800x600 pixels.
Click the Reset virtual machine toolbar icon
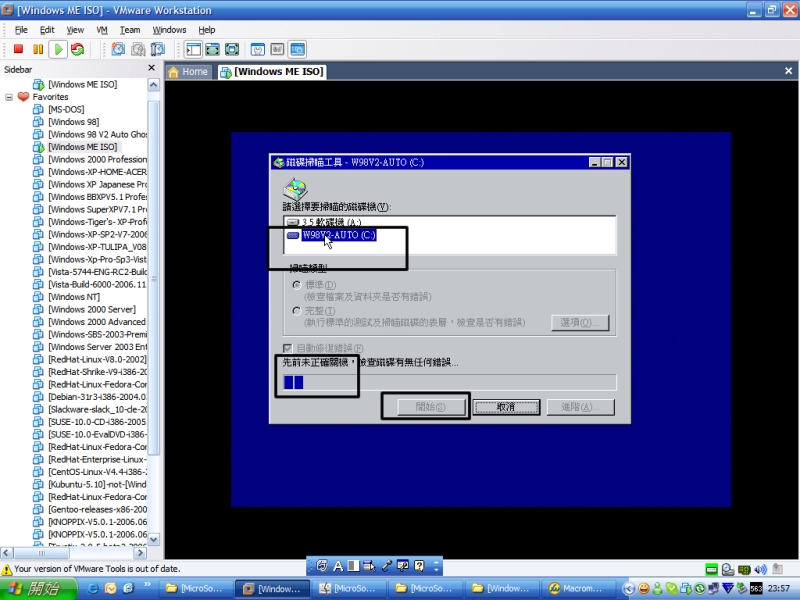point(78,49)
